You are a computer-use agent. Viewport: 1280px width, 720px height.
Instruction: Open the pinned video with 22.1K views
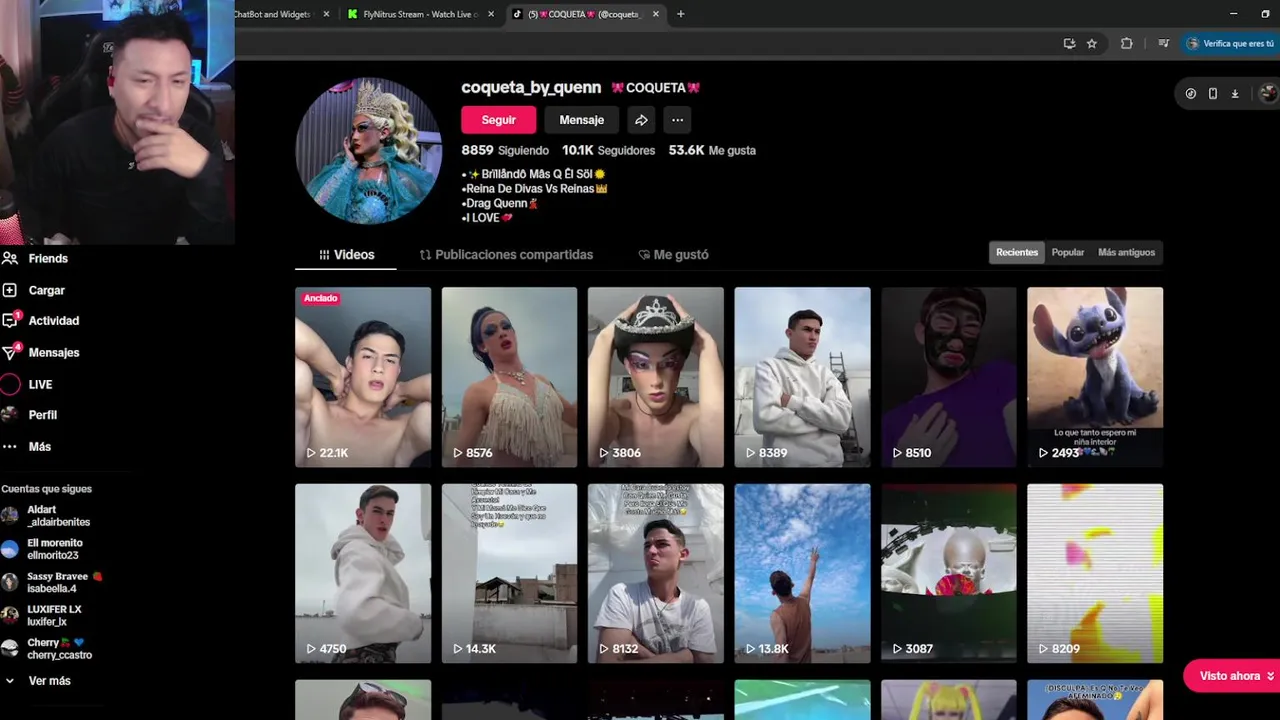pyautogui.click(x=363, y=377)
